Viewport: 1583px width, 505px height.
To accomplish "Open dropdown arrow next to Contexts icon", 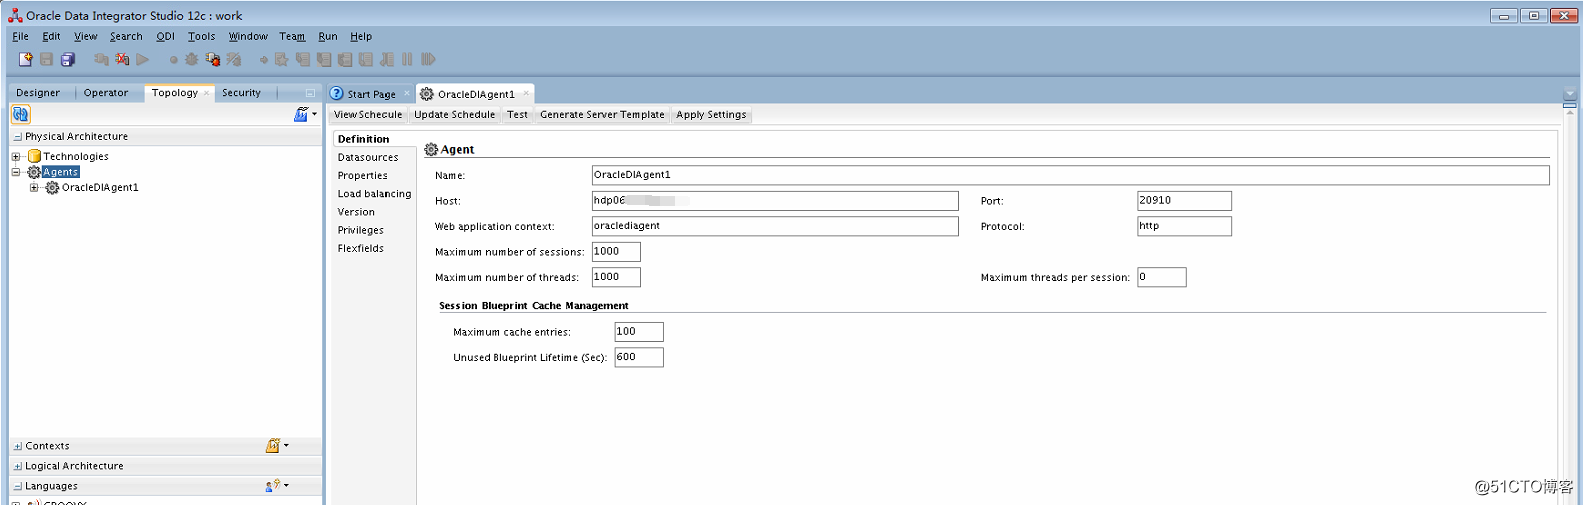I will [x=286, y=445].
